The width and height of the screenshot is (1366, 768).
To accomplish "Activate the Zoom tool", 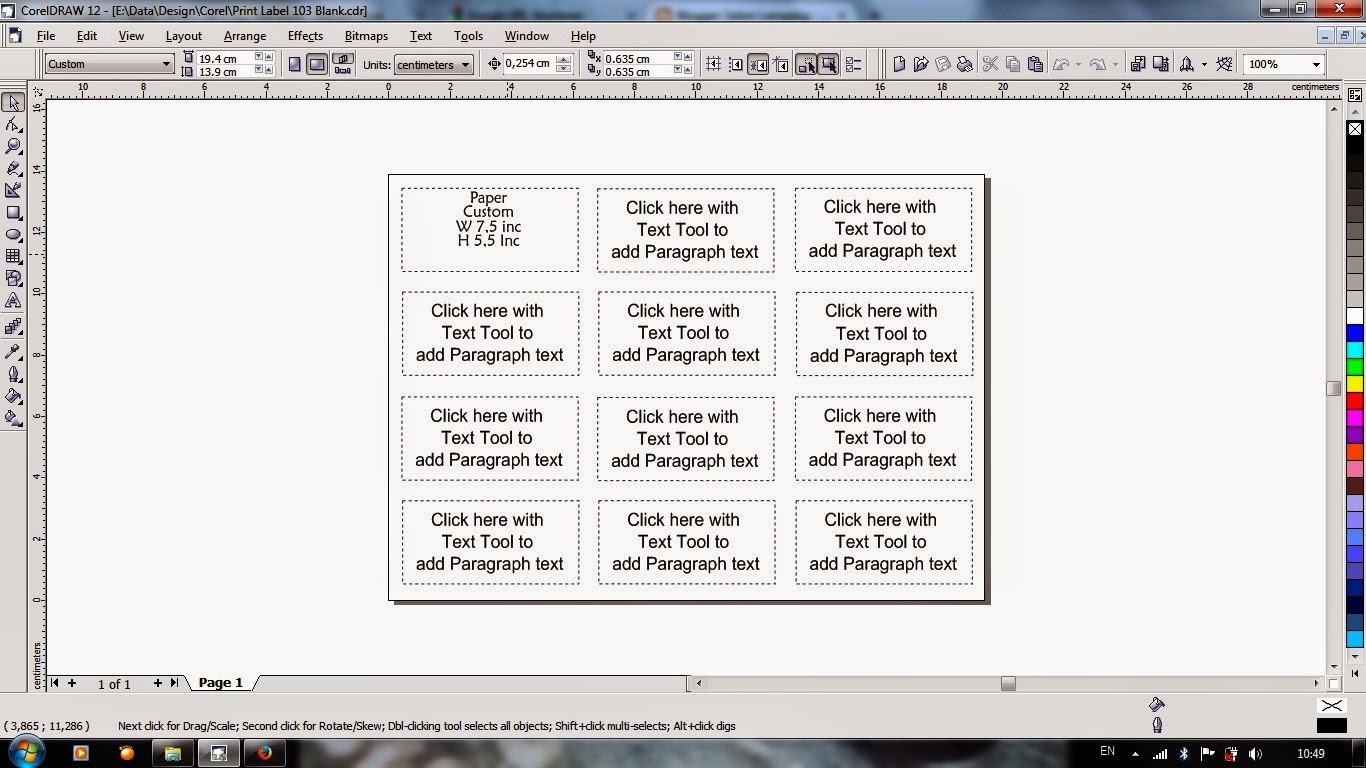I will pos(14,146).
